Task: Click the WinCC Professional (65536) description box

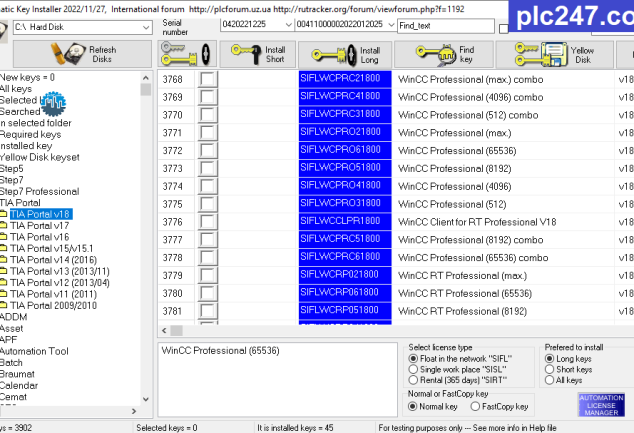Action: 278,380
